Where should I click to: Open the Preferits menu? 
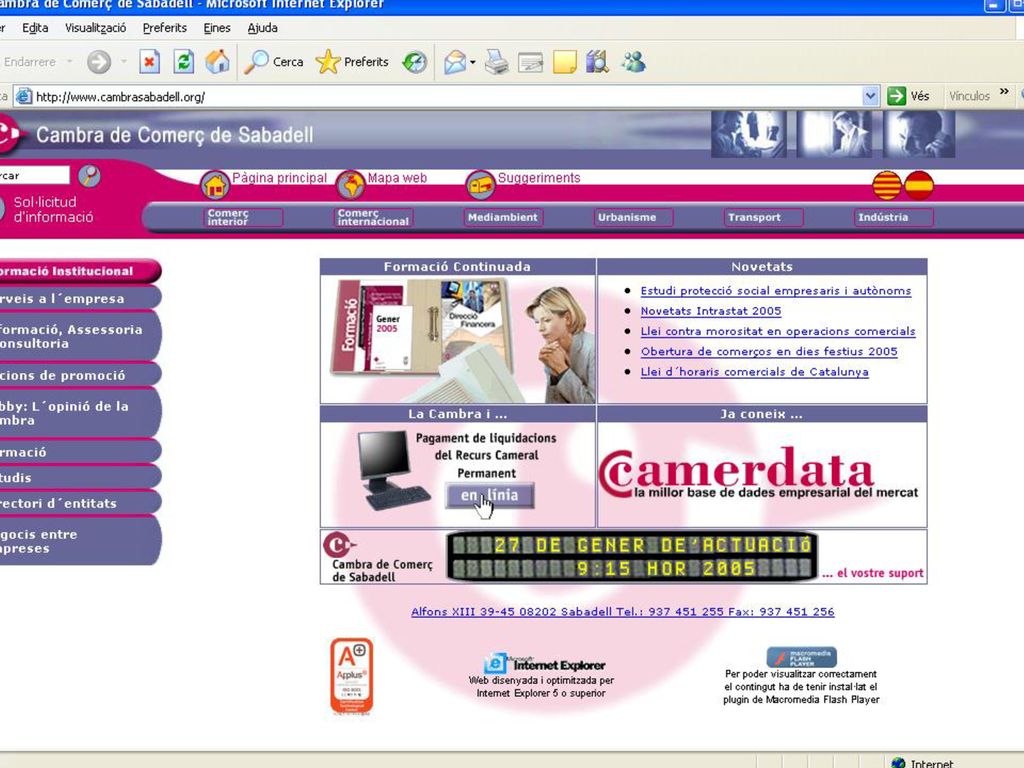tap(165, 27)
